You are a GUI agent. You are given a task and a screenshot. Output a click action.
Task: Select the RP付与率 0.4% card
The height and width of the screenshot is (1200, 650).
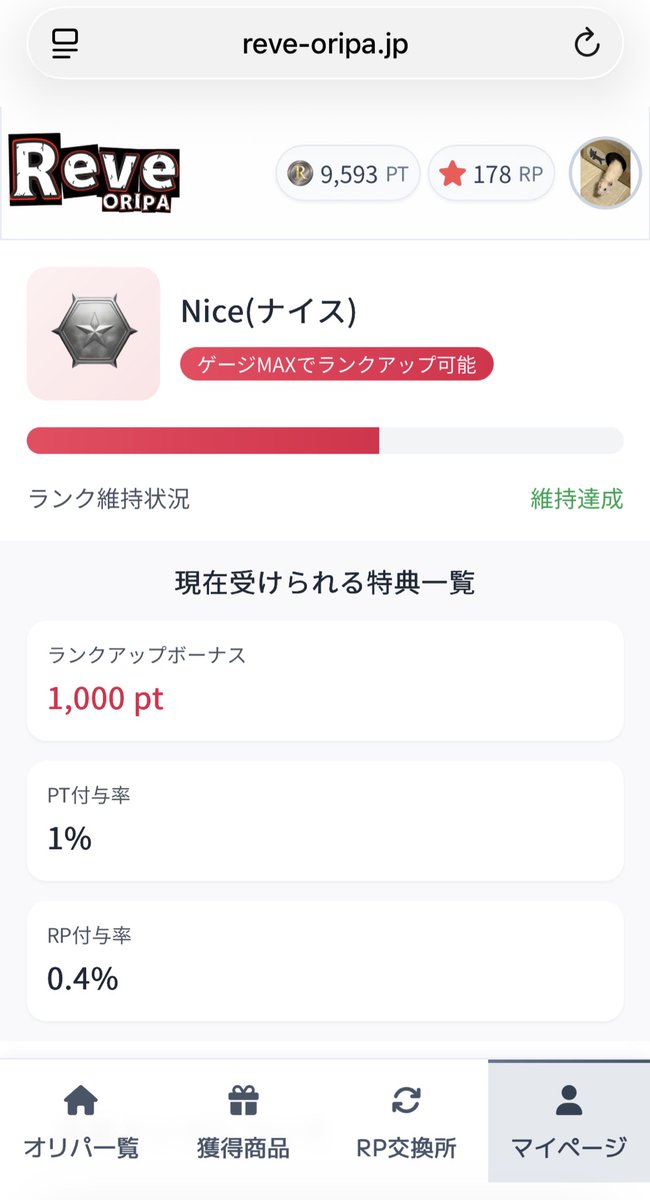click(x=325, y=961)
